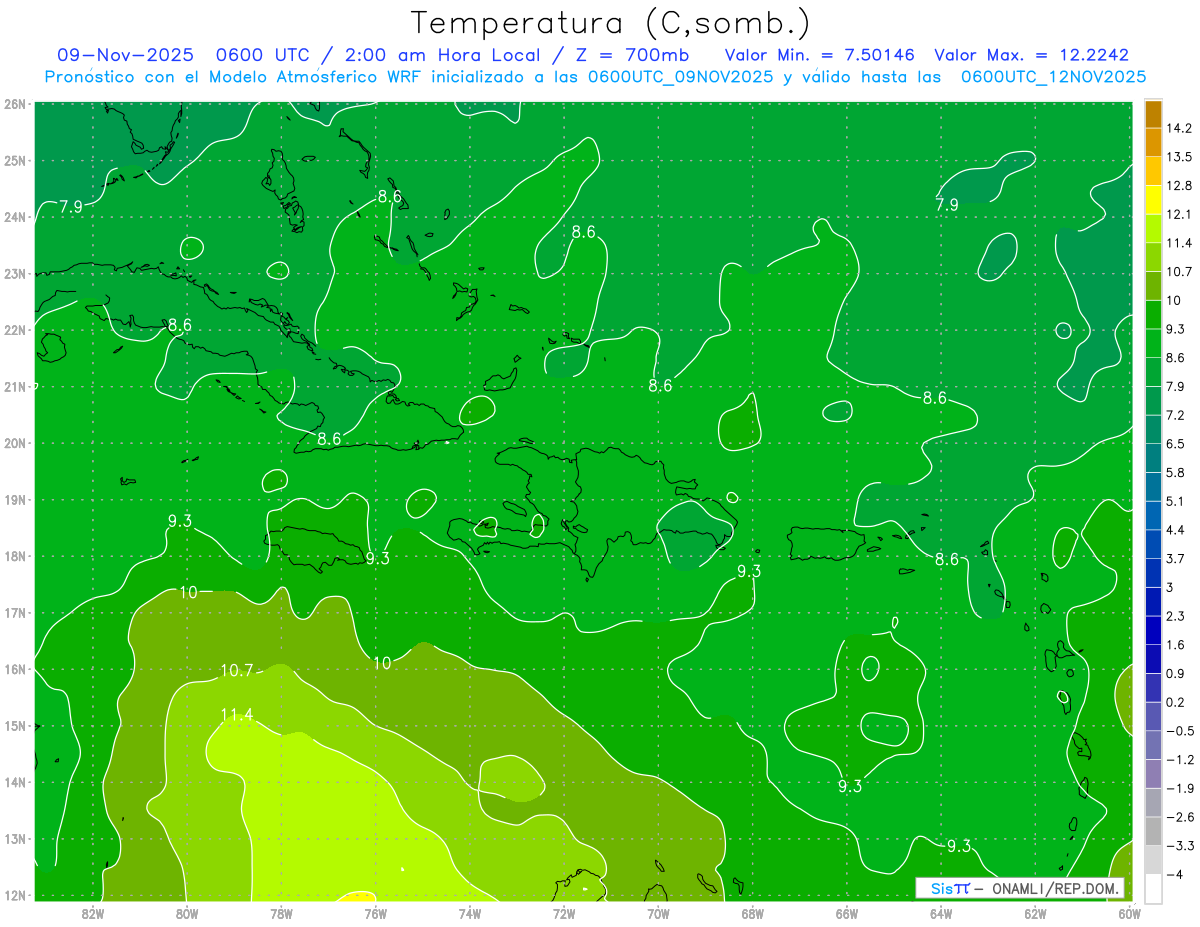Viewport: 1200px width, 927px height.
Task: Click the longitude axis label "76W"
Action: click(x=375, y=913)
